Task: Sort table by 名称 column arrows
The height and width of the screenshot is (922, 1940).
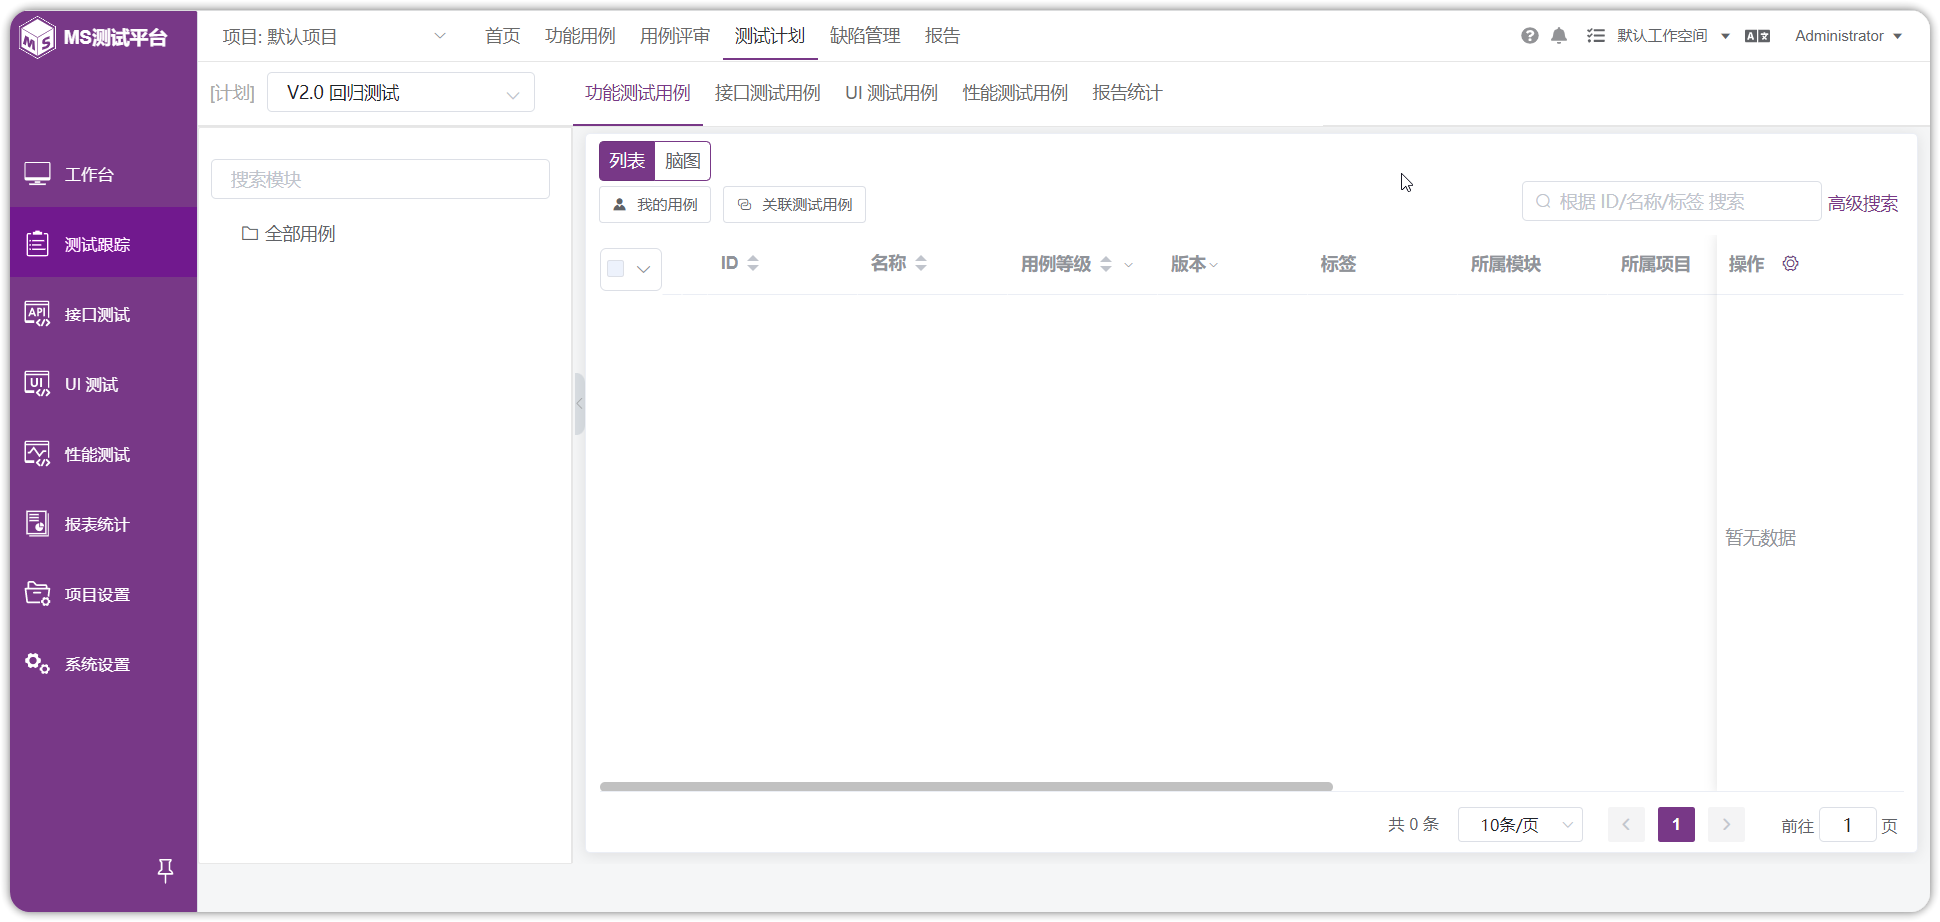Action: (921, 263)
